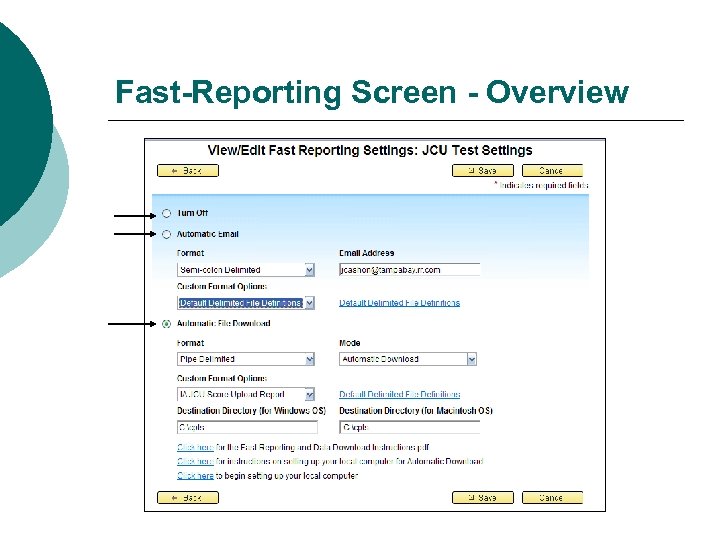The image size is (720, 540).
Task: Click here link to begin setting up computer
Action: (x=195, y=476)
